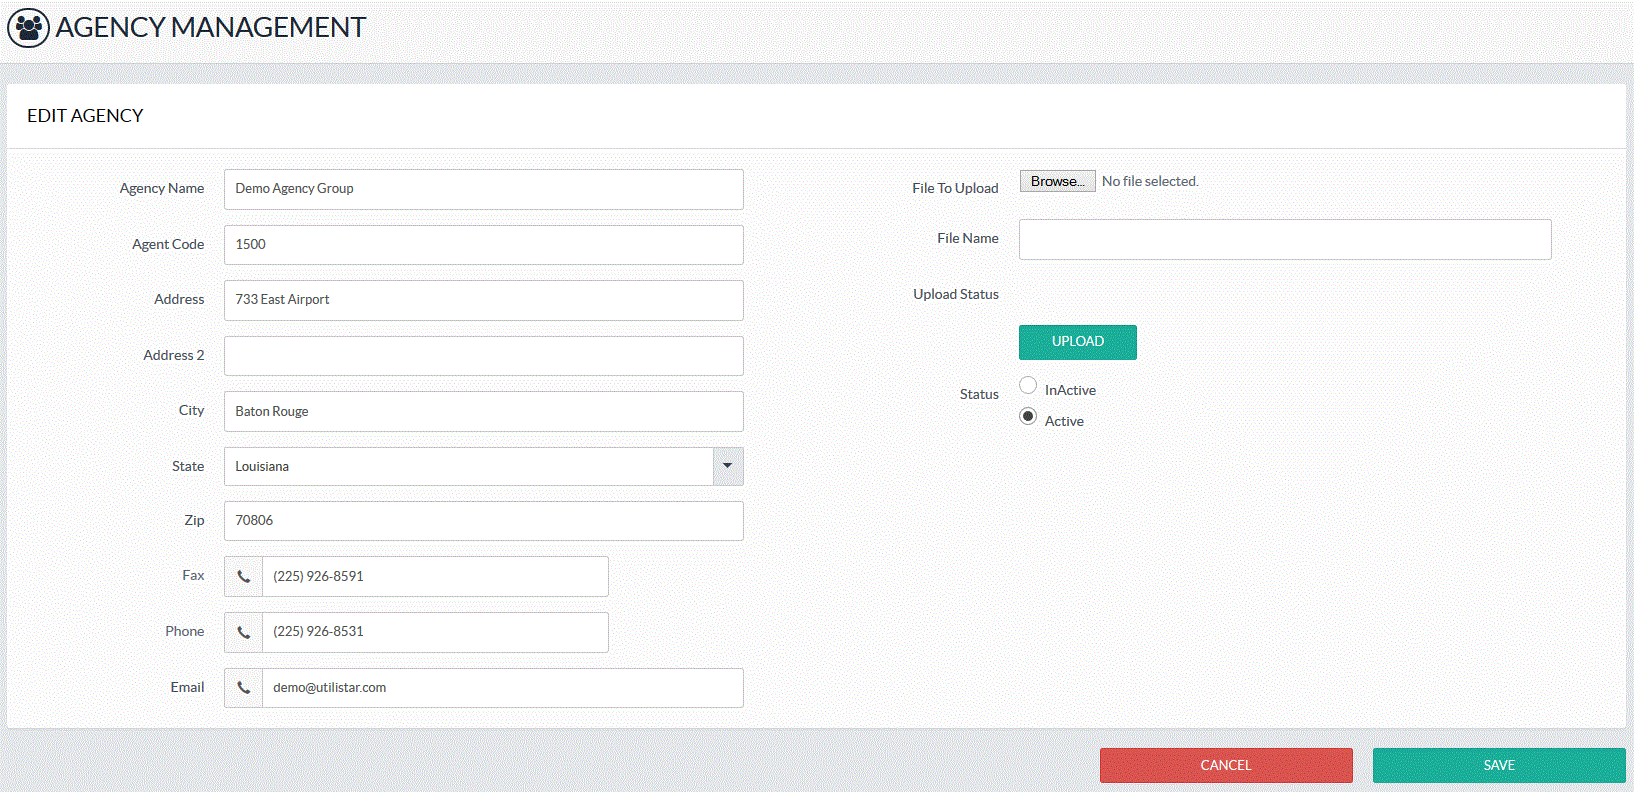Click the phone icon beside Fax field
This screenshot has height=792, width=1634.
(x=244, y=577)
